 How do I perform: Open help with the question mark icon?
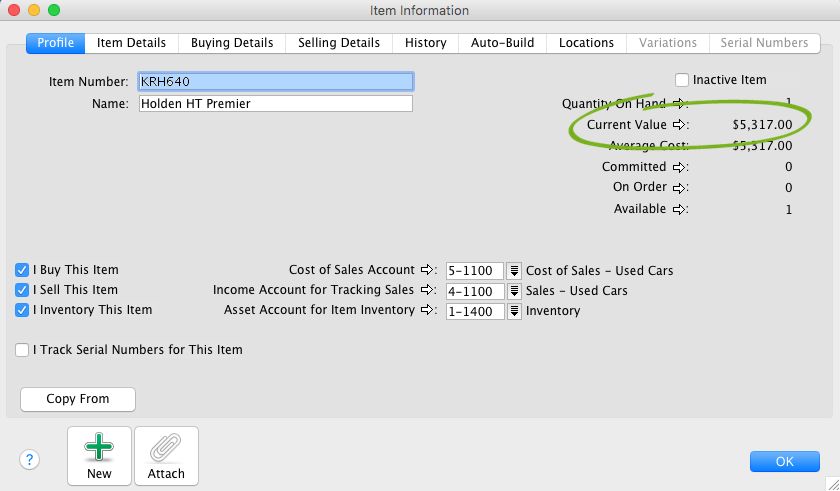click(29, 460)
